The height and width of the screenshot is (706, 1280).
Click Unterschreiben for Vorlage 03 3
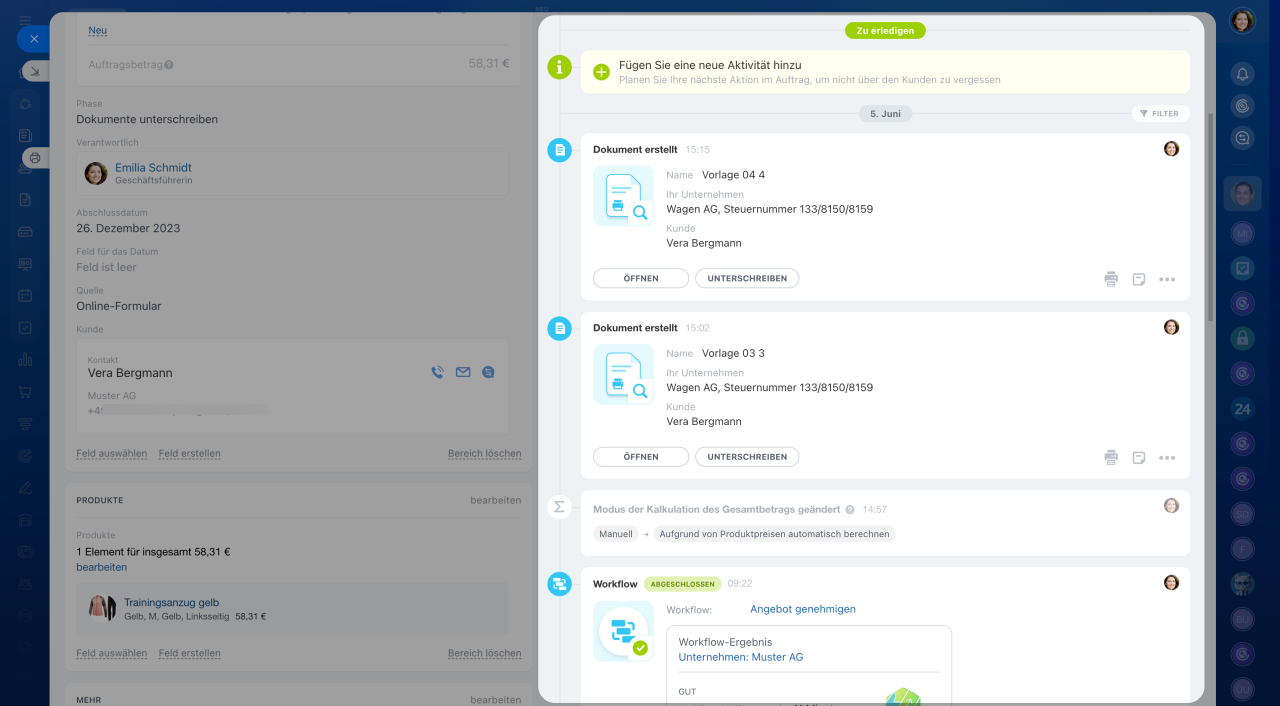click(747, 457)
